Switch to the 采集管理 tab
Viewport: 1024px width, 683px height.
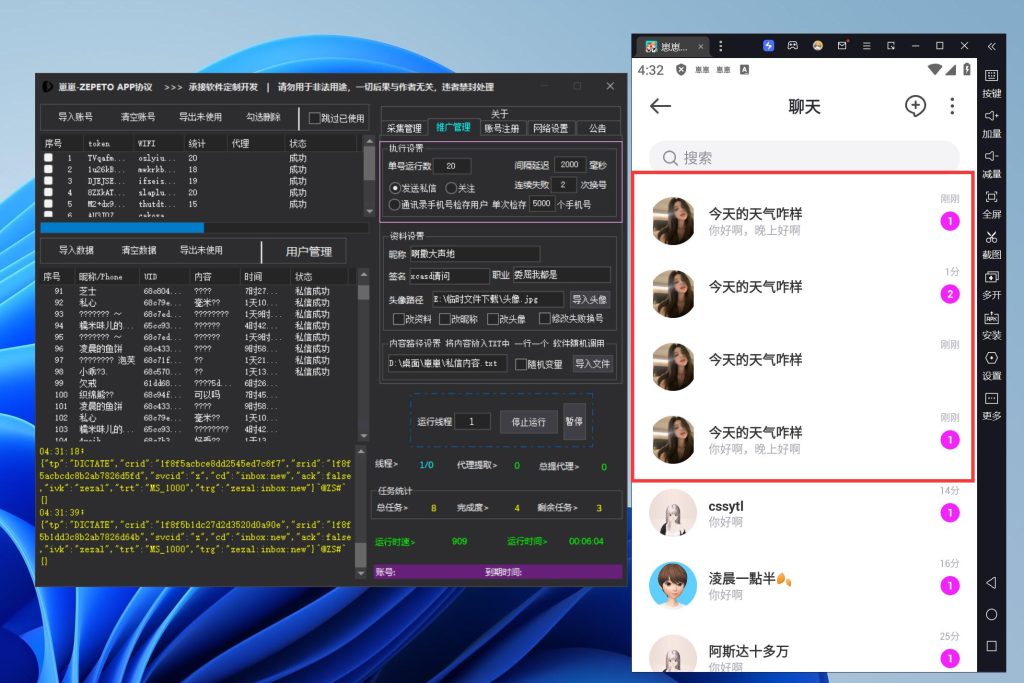pyautogui.click(x=404, y=129)
